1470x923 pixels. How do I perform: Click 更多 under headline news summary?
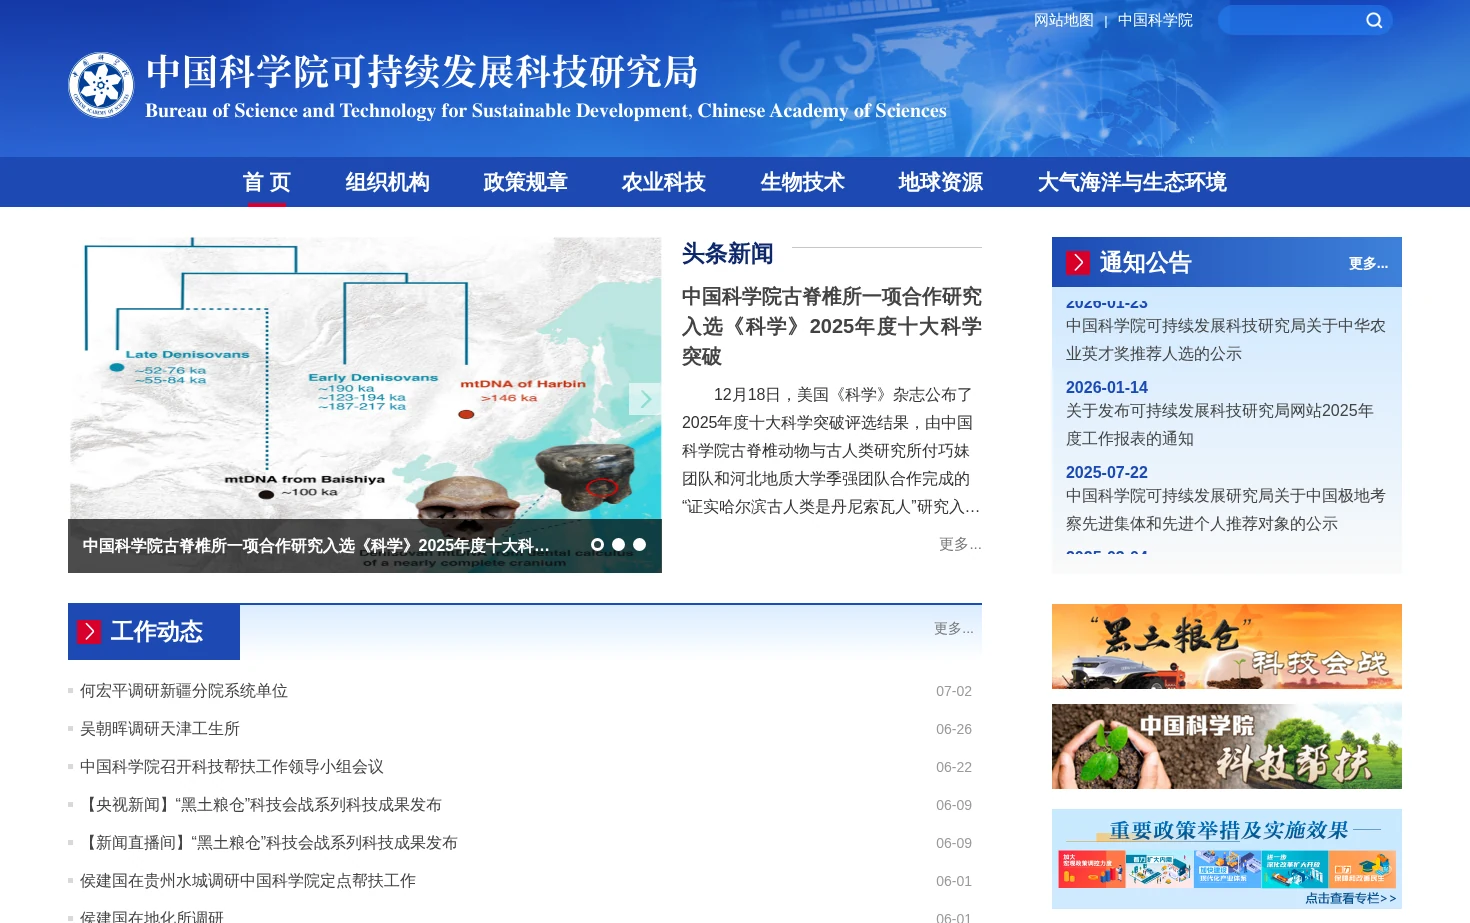point(960,544)
